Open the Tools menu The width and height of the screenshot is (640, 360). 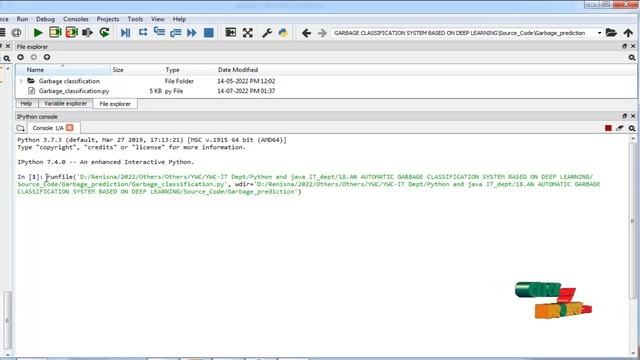pyautogui.click(x=135, y=19)
